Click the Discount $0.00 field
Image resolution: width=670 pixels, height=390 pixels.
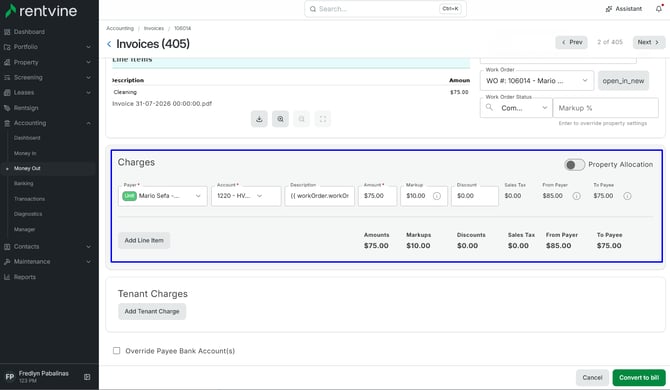coord(475,196)
